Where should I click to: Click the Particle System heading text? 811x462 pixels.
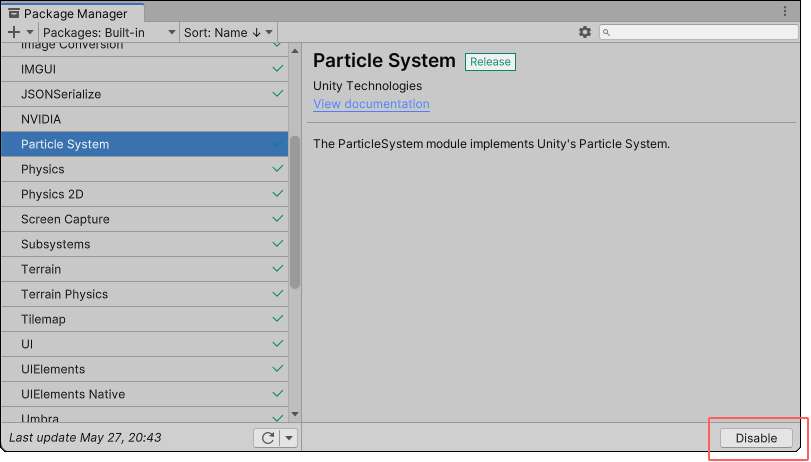point(384,61)
